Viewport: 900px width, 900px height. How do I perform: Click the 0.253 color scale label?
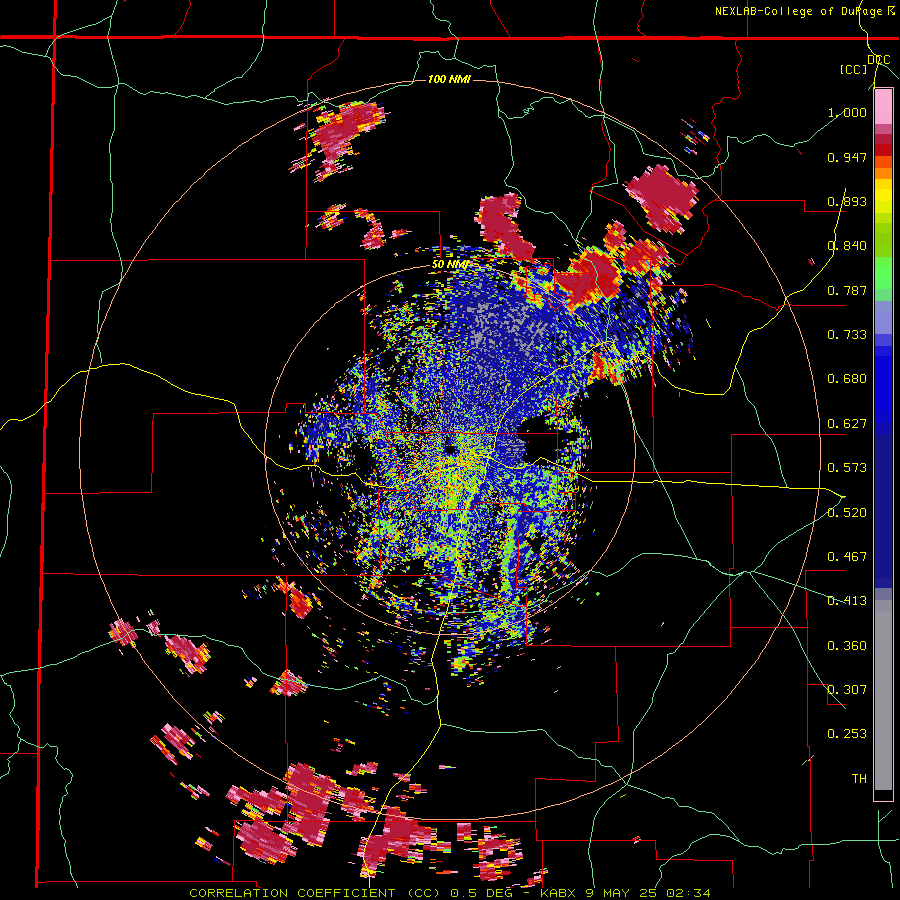[847, 734]
